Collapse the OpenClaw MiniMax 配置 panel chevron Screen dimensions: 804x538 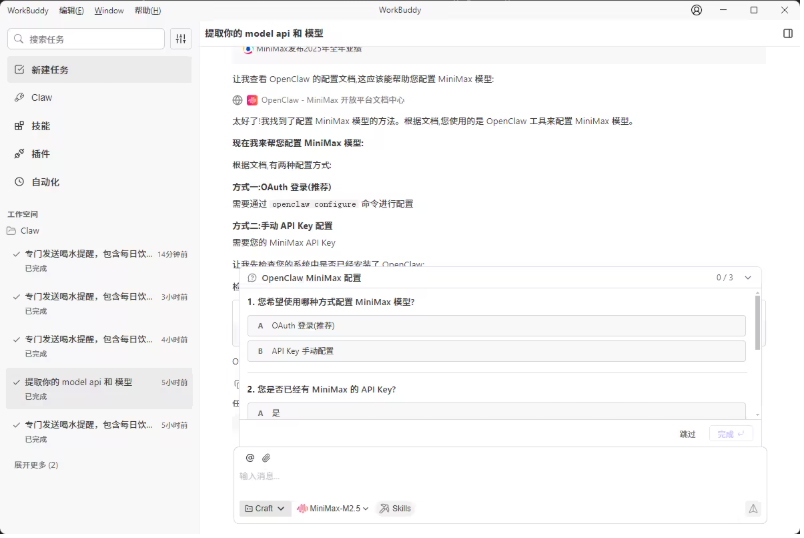point(748,277)
